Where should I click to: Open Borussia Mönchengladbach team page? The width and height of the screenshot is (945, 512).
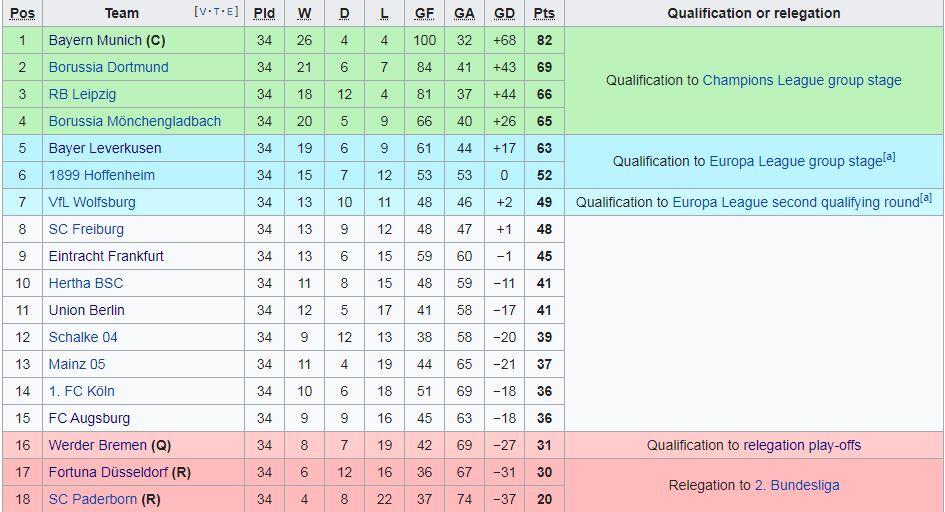tap(135, 122)
